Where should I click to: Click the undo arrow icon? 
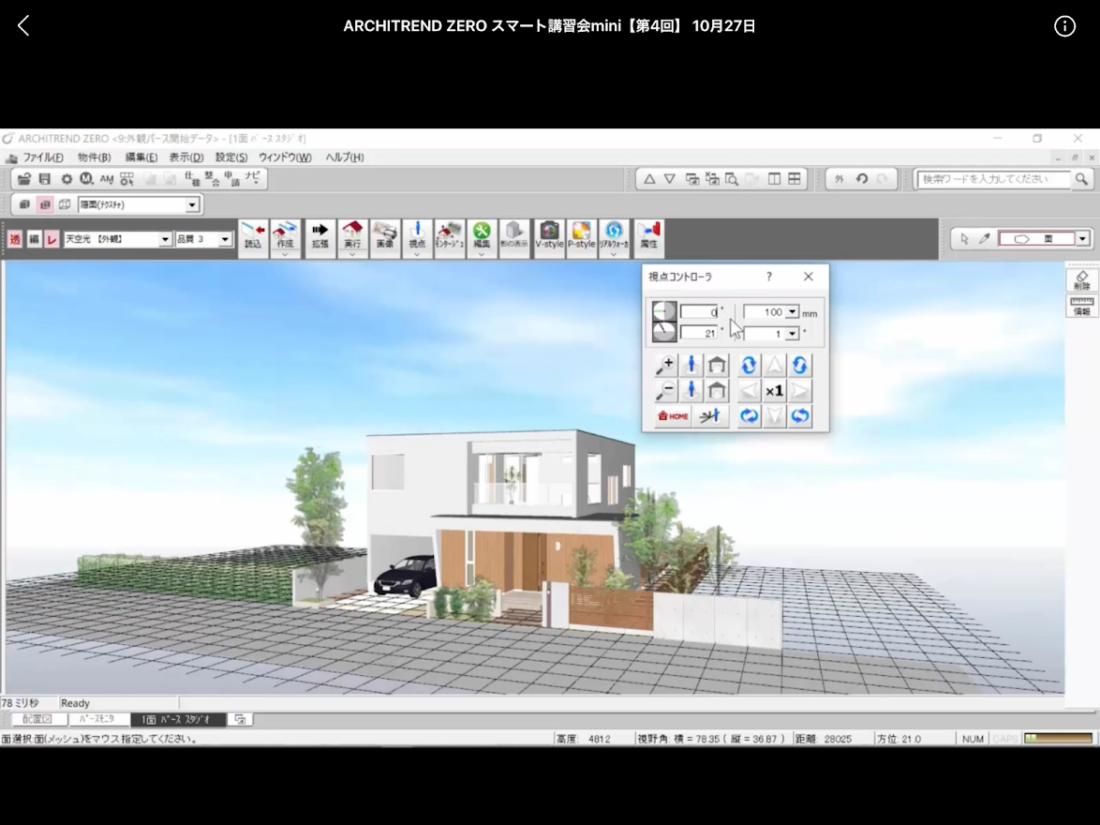[861, 179]
